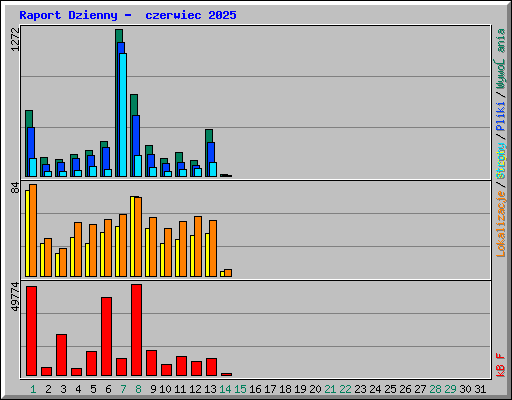Click day label 15 on the x-axis

pyautogui.click(x=240, y=389)
